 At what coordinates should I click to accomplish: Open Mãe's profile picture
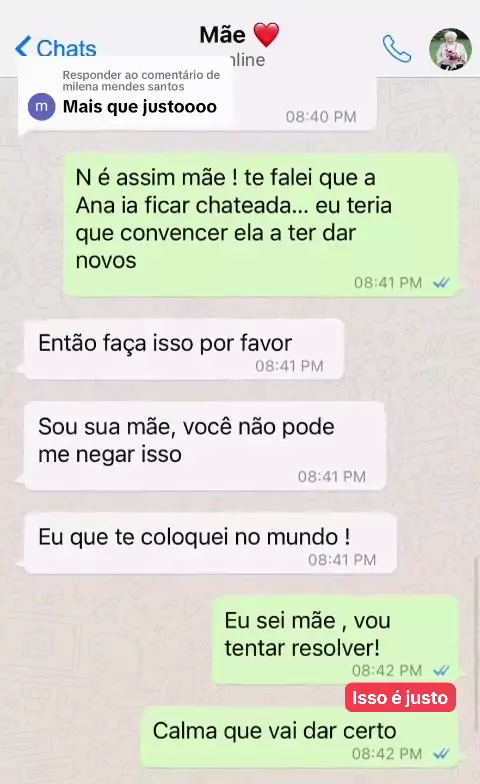click(x=450, y=49)
